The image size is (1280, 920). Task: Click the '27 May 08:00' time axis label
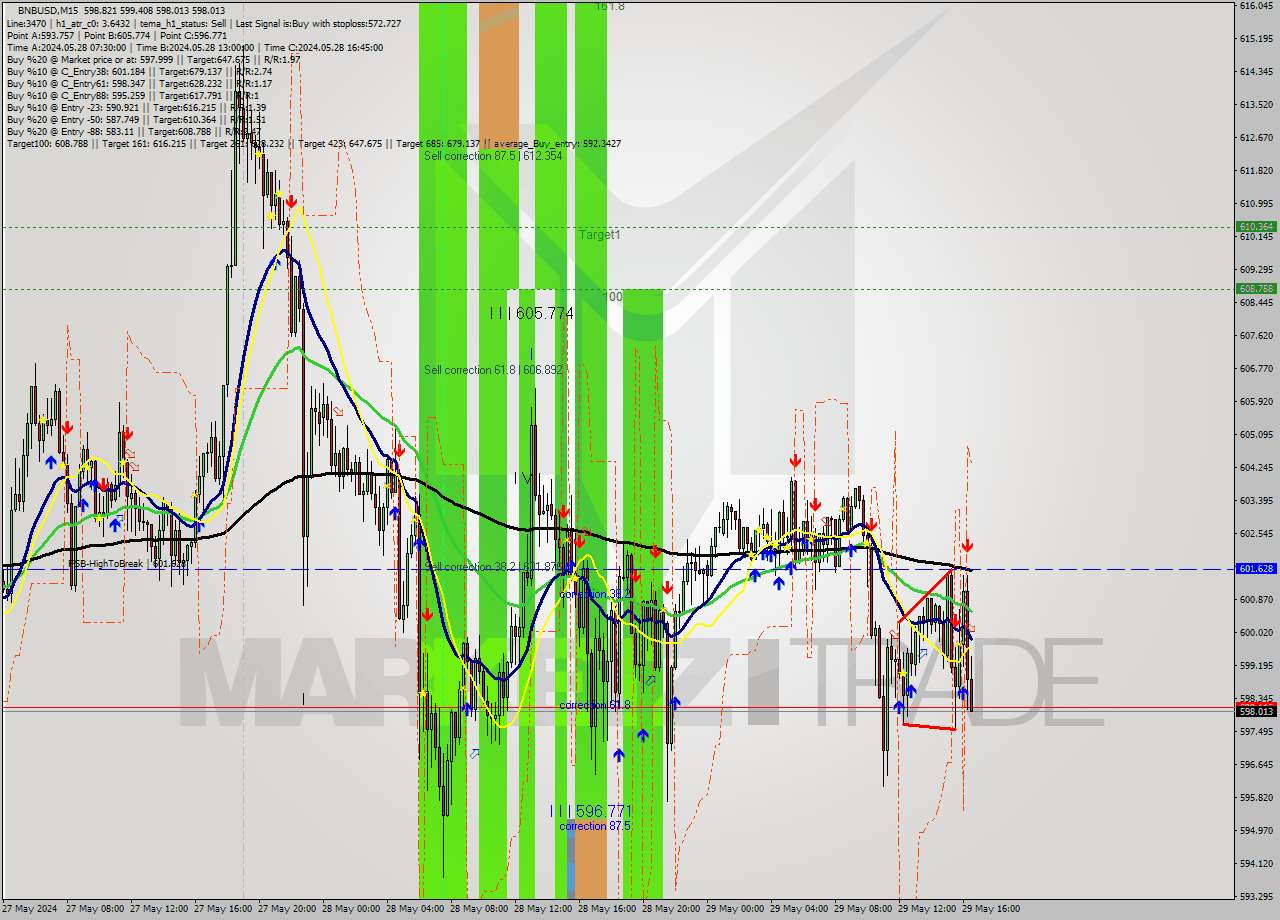[95, 909]
